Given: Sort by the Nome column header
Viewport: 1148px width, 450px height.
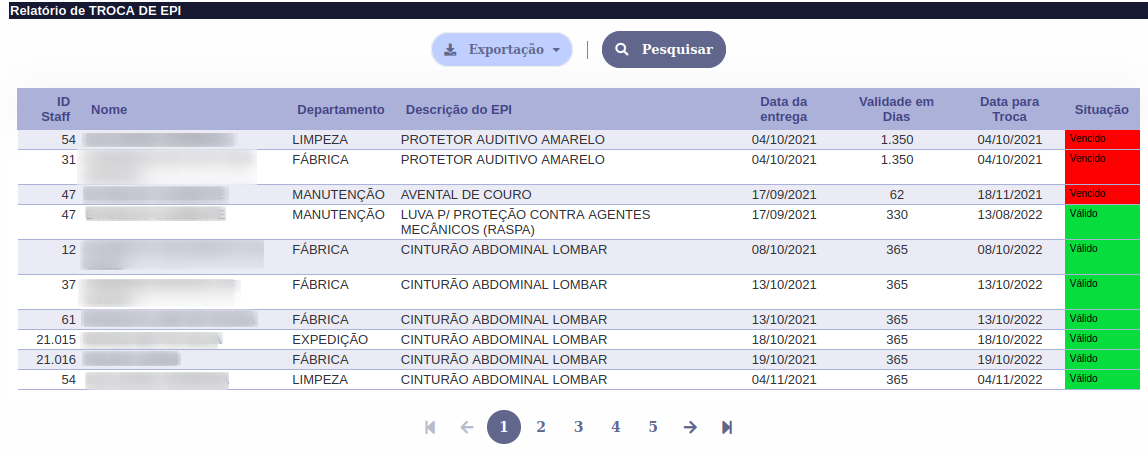Looking at the screenshot, I should [x=109, y=110].
